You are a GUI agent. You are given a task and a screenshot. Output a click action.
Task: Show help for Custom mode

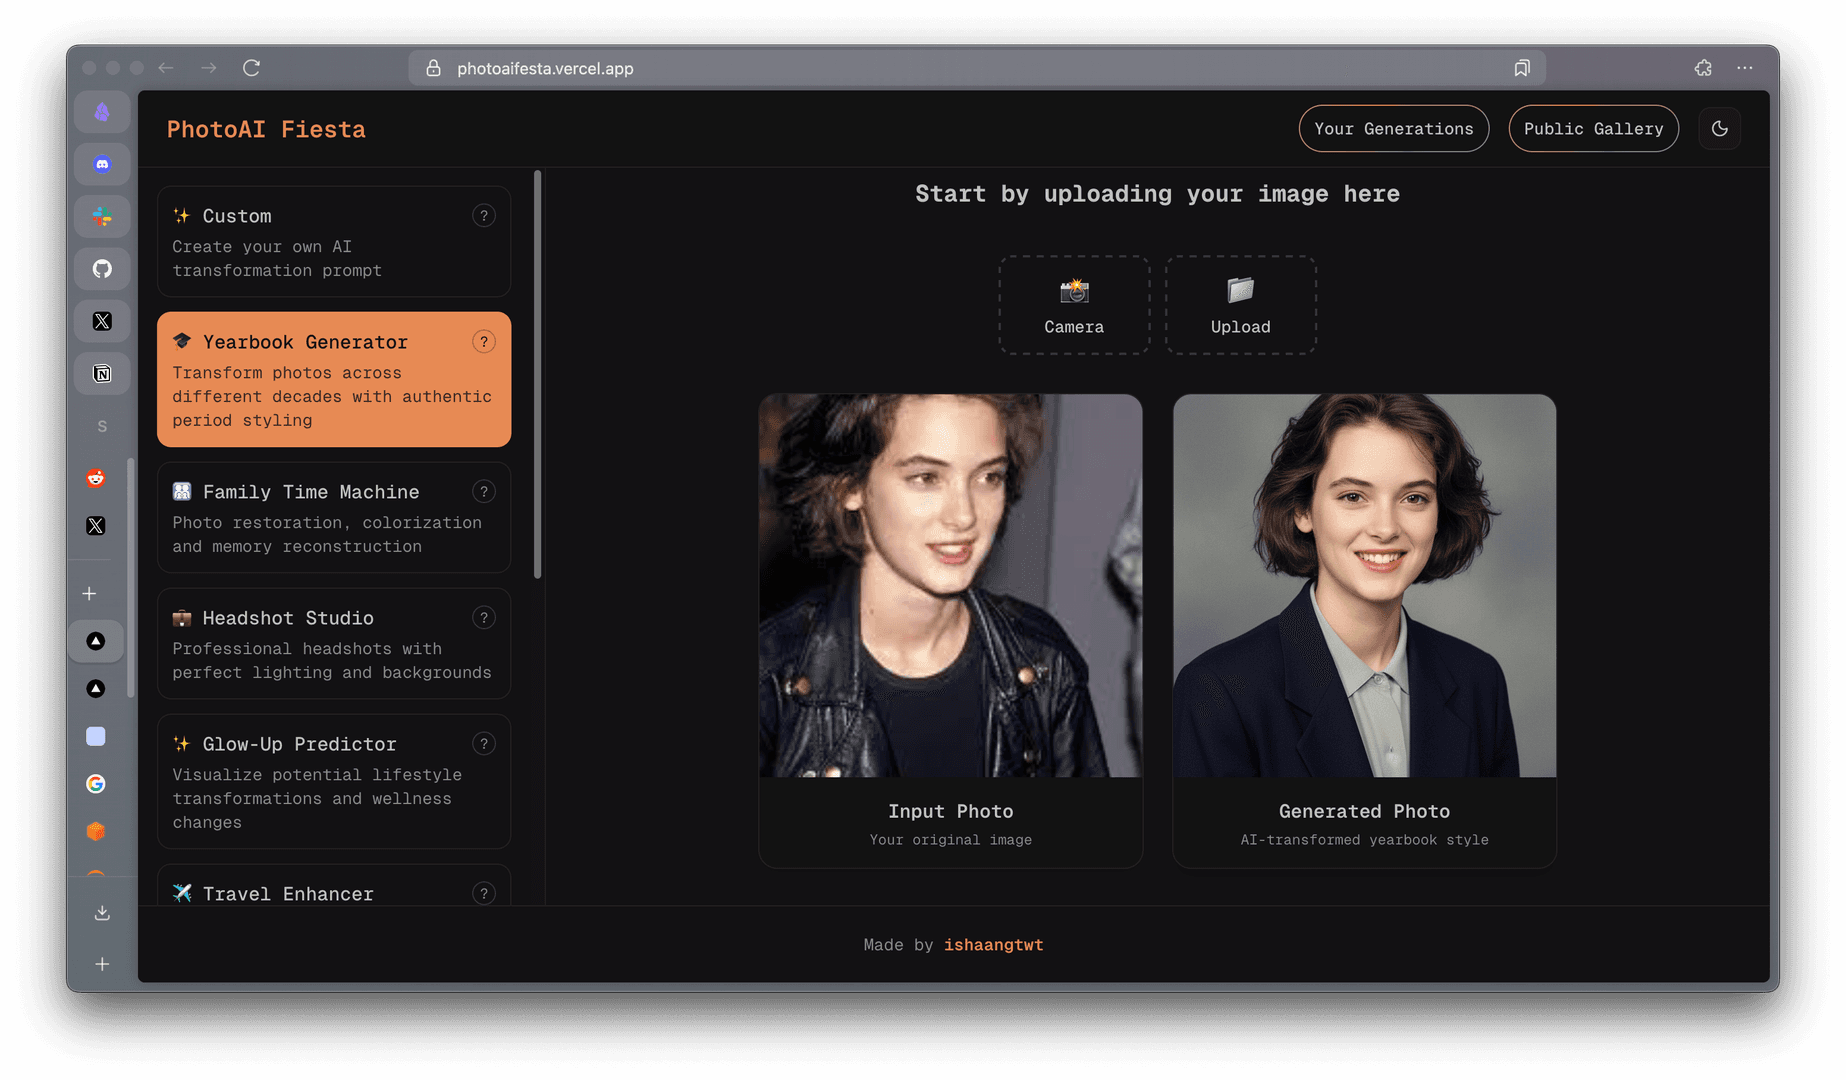click(484, 216)
